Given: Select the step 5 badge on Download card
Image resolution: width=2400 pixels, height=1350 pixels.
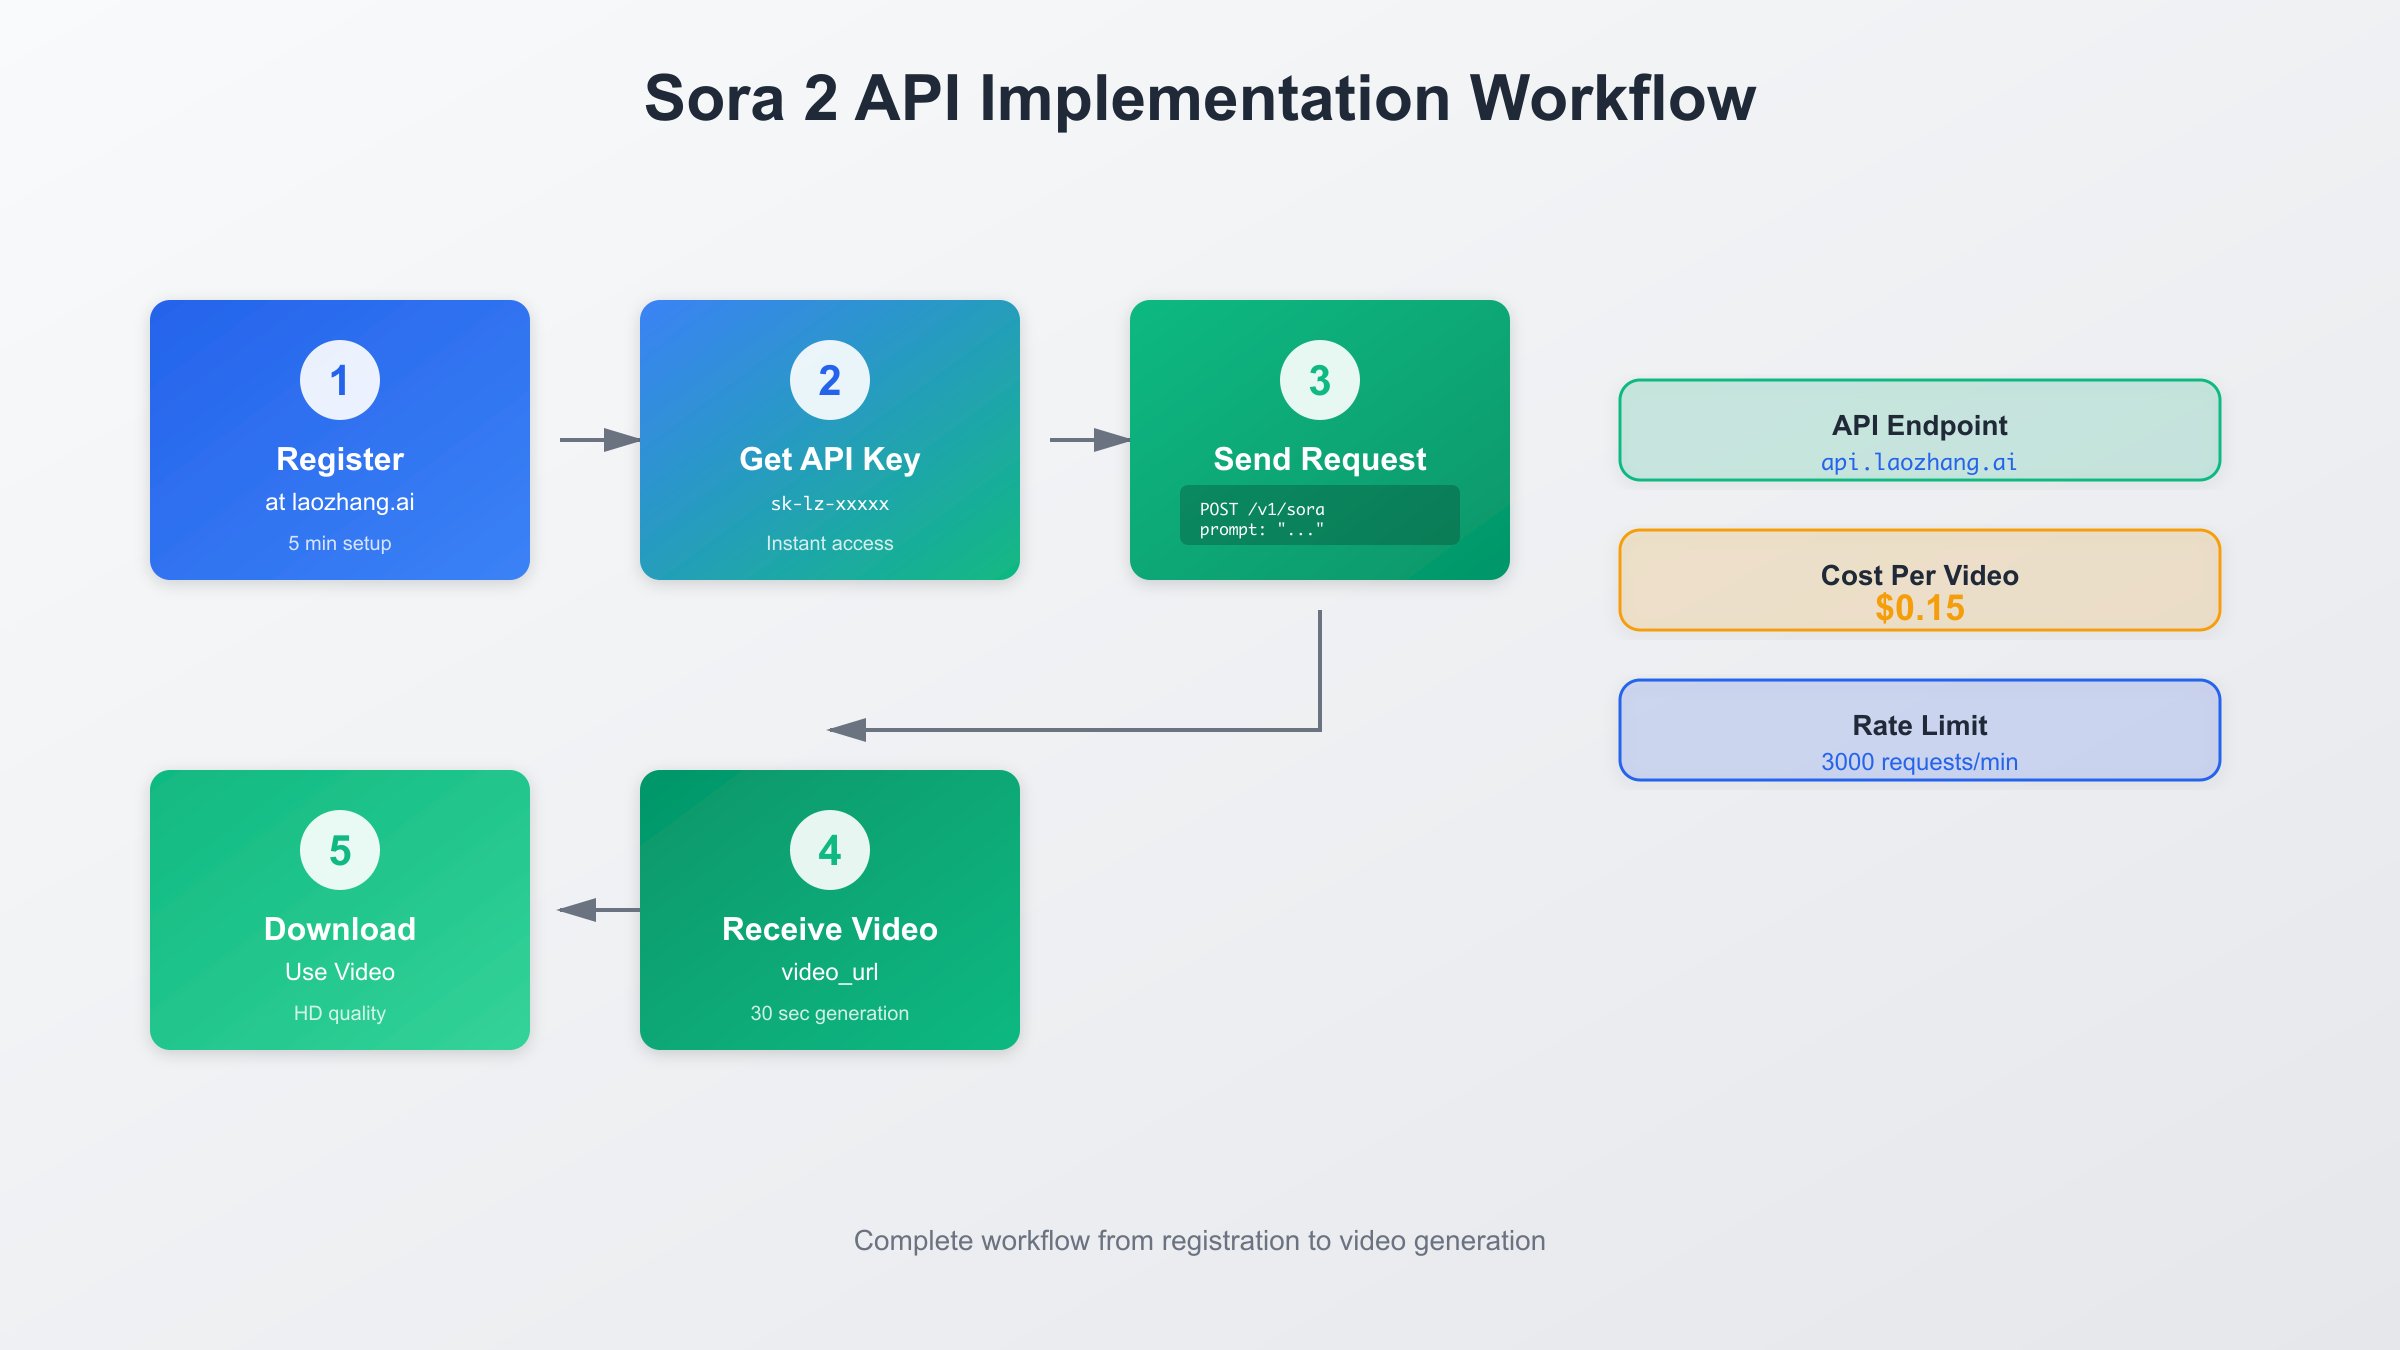Looking at the screenshot, I should click(x=339, y=849).
